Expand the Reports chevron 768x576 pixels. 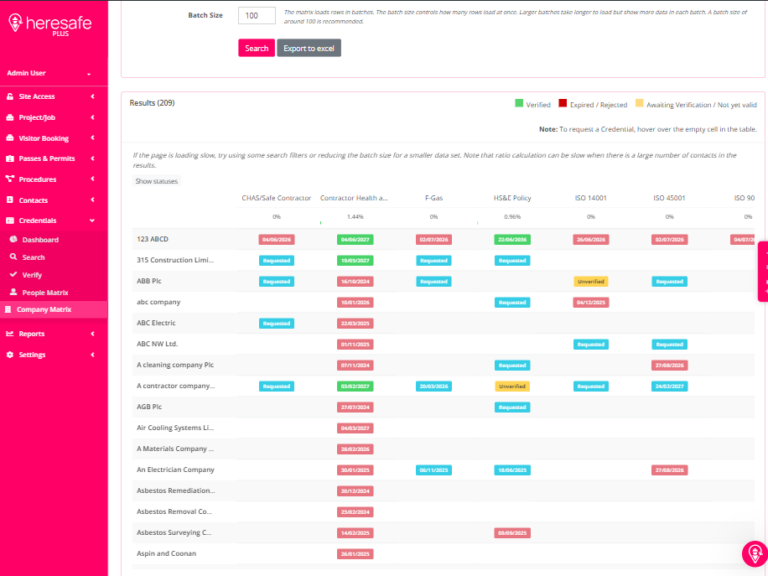click(x=93, y=334)
